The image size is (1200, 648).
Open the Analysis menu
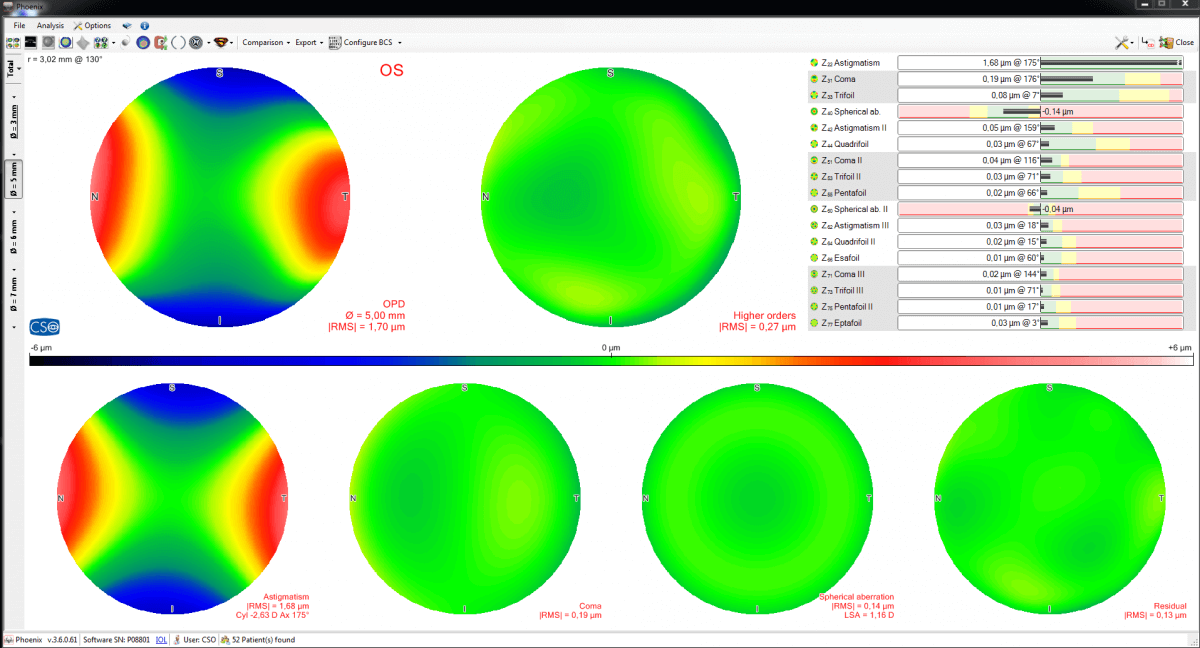point(51,25)
